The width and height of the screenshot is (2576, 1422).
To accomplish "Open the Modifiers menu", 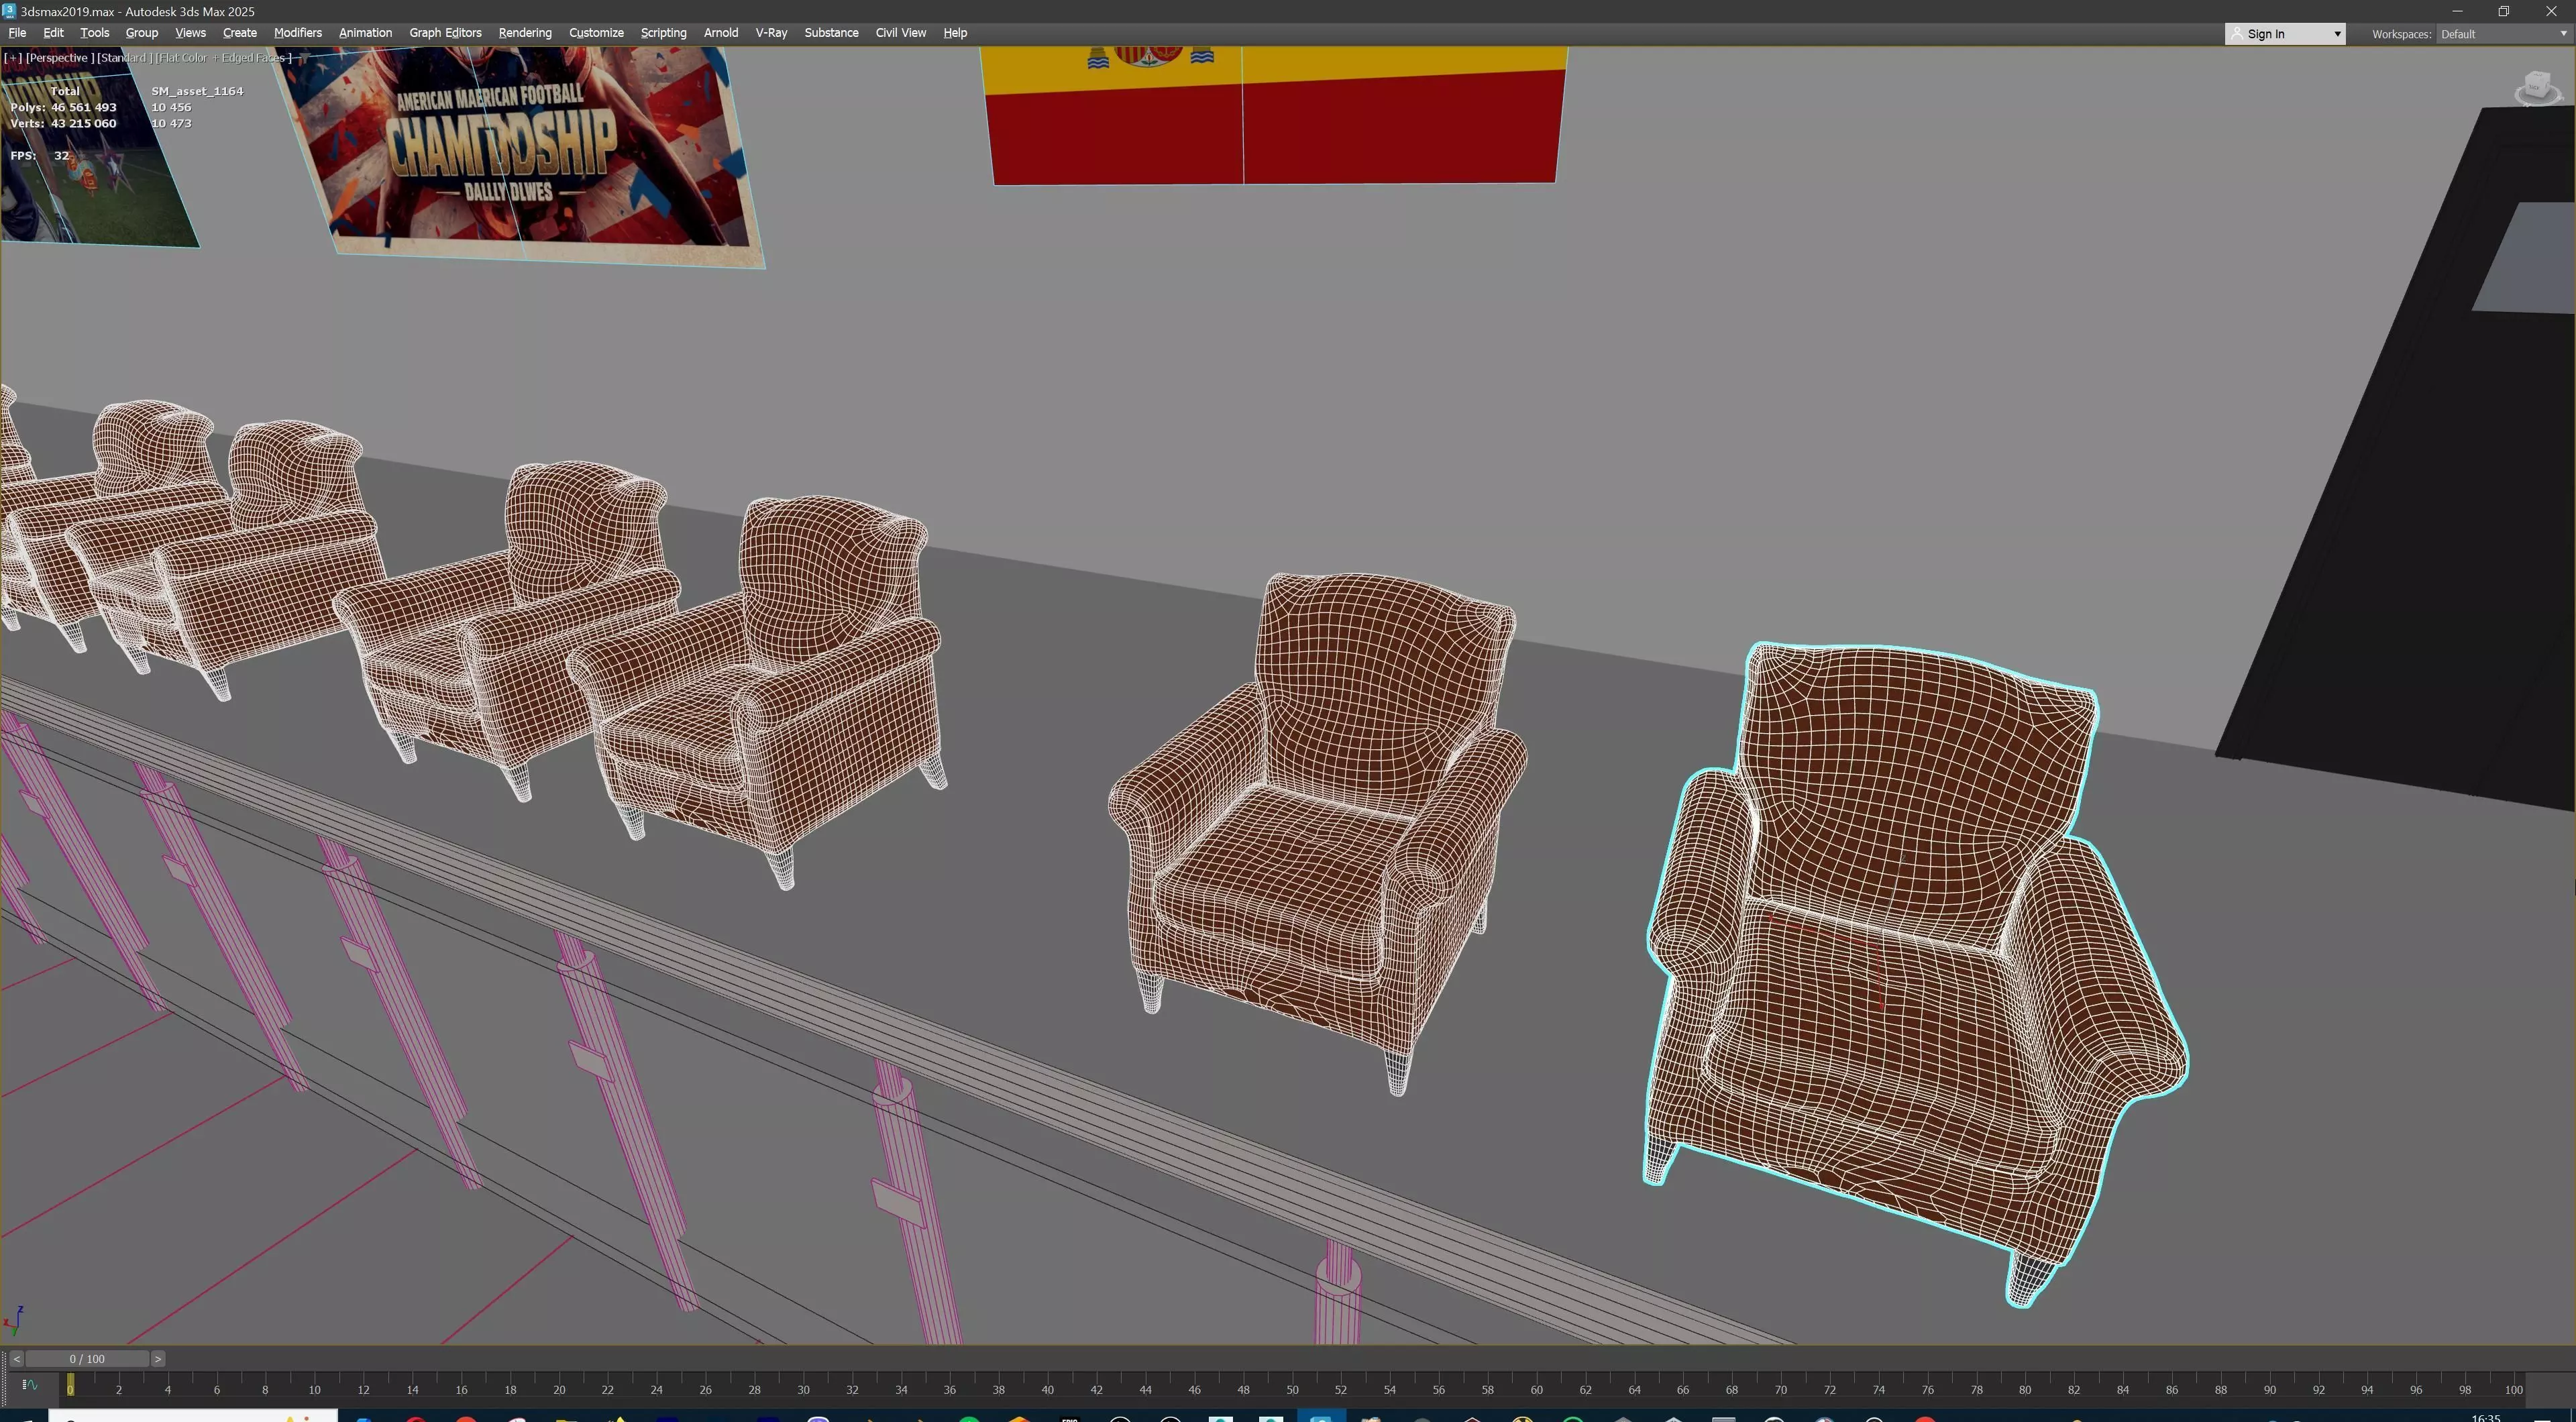I will coord(297,33).
